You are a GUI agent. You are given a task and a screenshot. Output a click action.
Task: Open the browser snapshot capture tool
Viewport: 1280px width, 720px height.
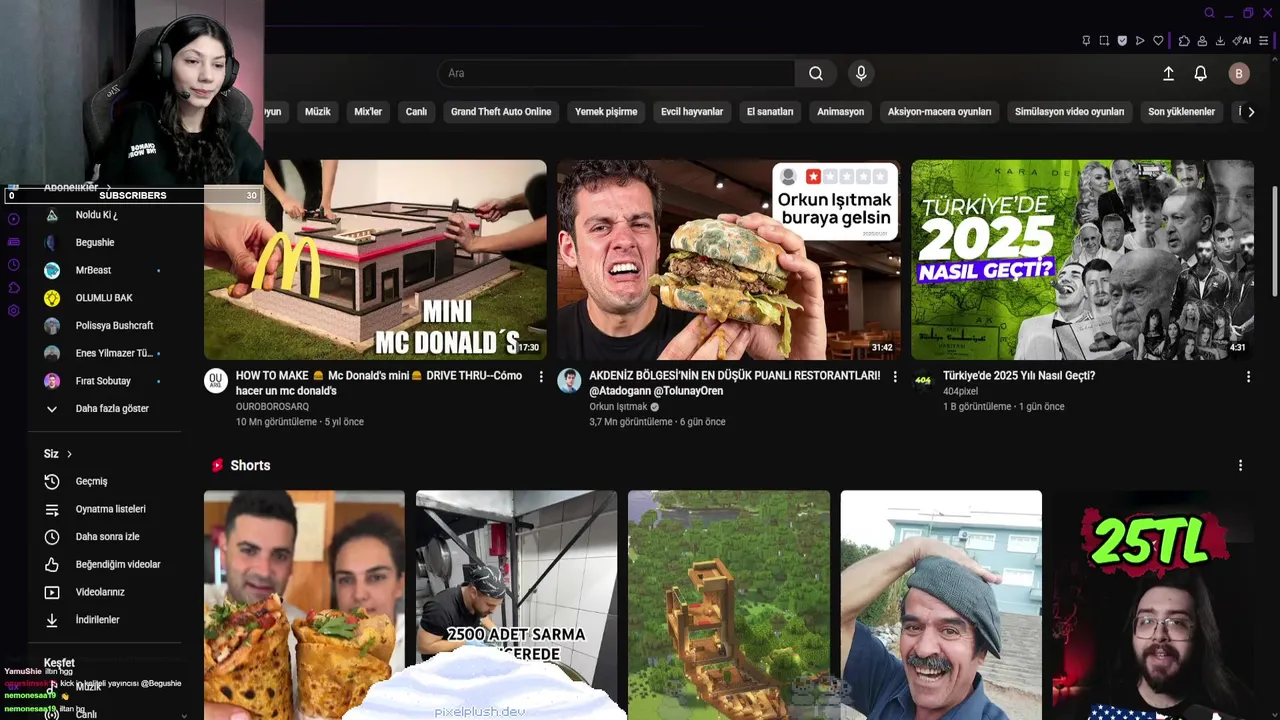tap(1104, 41)
